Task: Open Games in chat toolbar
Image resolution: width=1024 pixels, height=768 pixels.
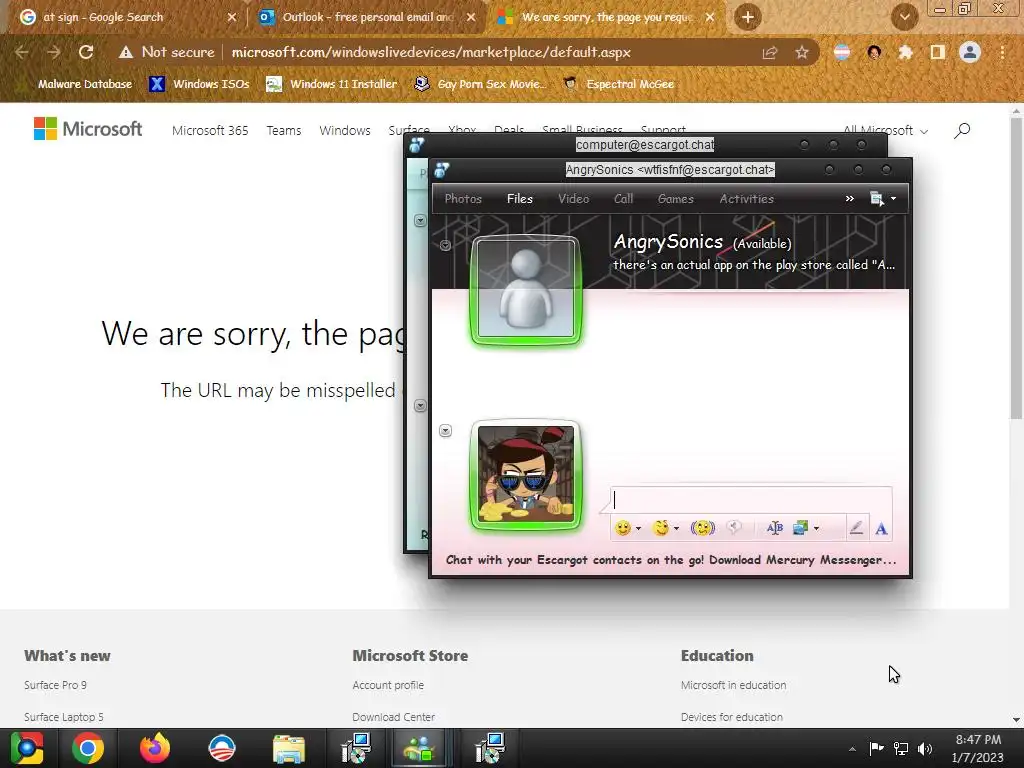Action: click(x=675, y=199)
